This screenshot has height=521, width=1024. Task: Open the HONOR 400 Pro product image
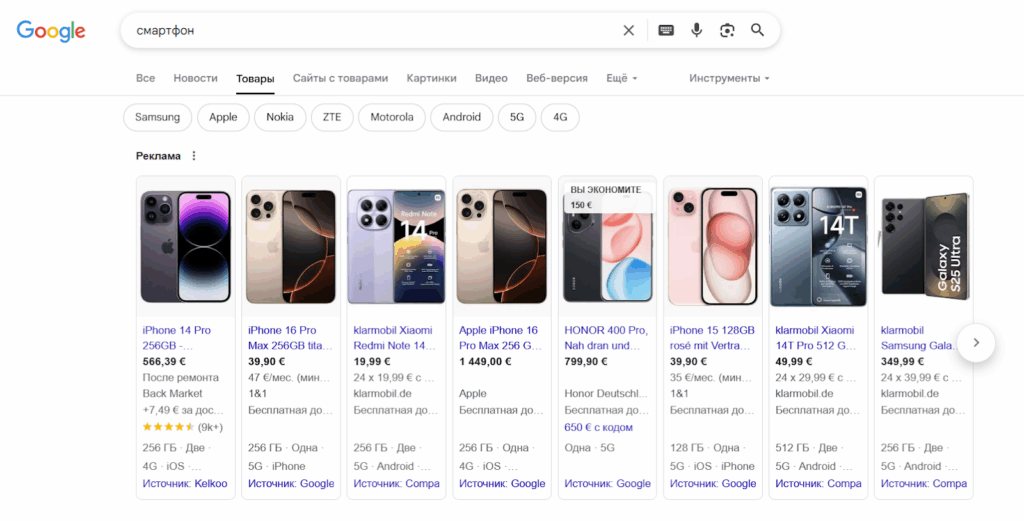click(607, 246)
